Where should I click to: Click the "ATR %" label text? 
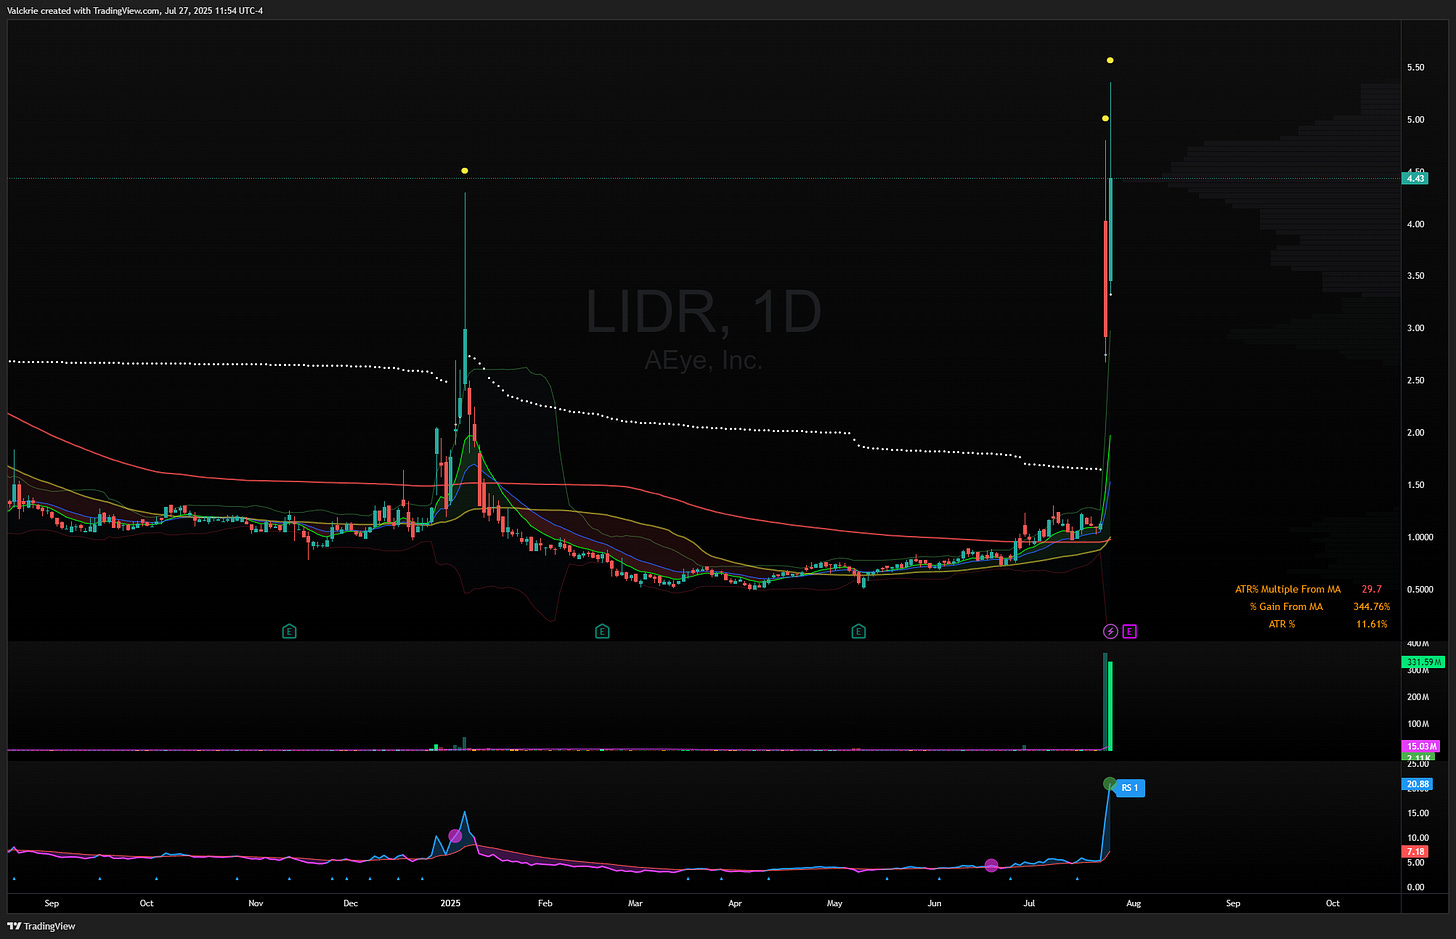click(1281, 624)
